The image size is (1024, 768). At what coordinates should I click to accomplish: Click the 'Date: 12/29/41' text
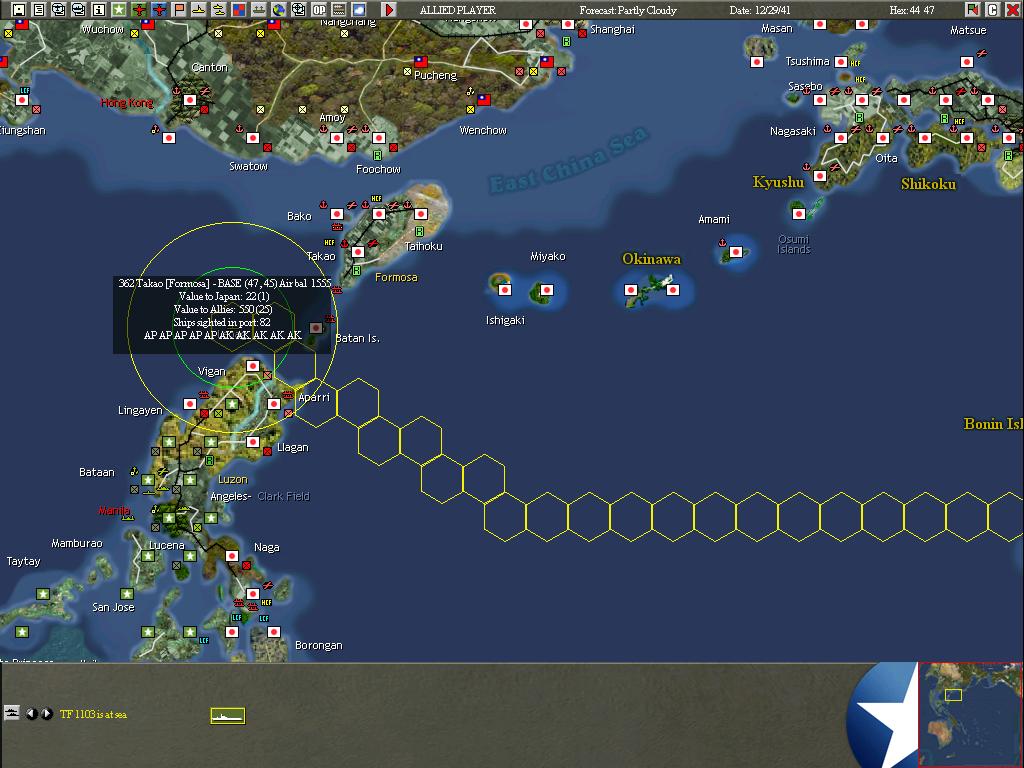pyautogui.click(x=760, y=10)
